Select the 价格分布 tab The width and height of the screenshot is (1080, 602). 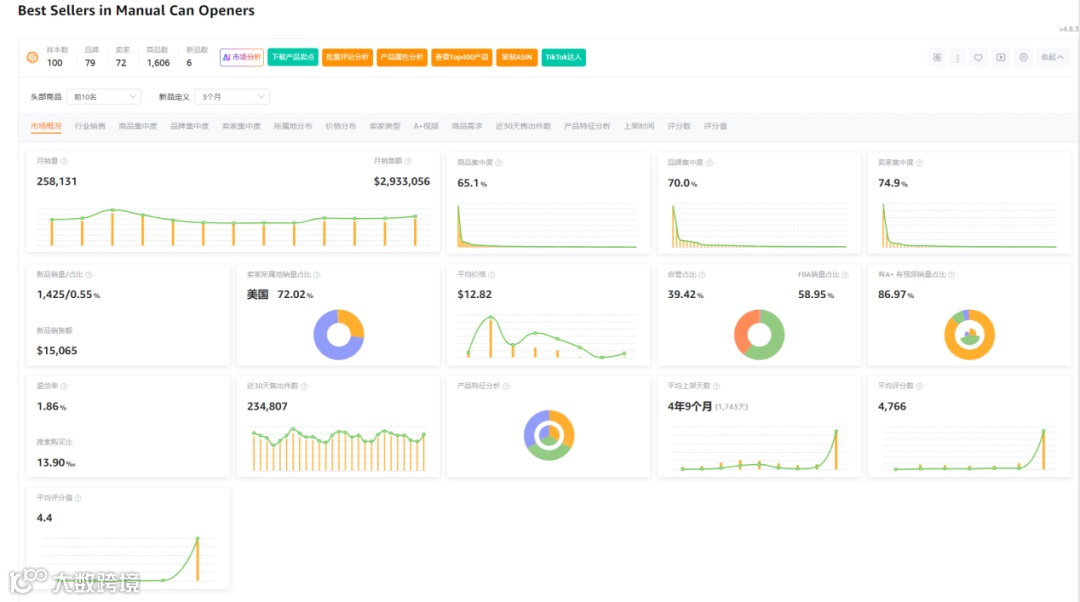(341, 126)
